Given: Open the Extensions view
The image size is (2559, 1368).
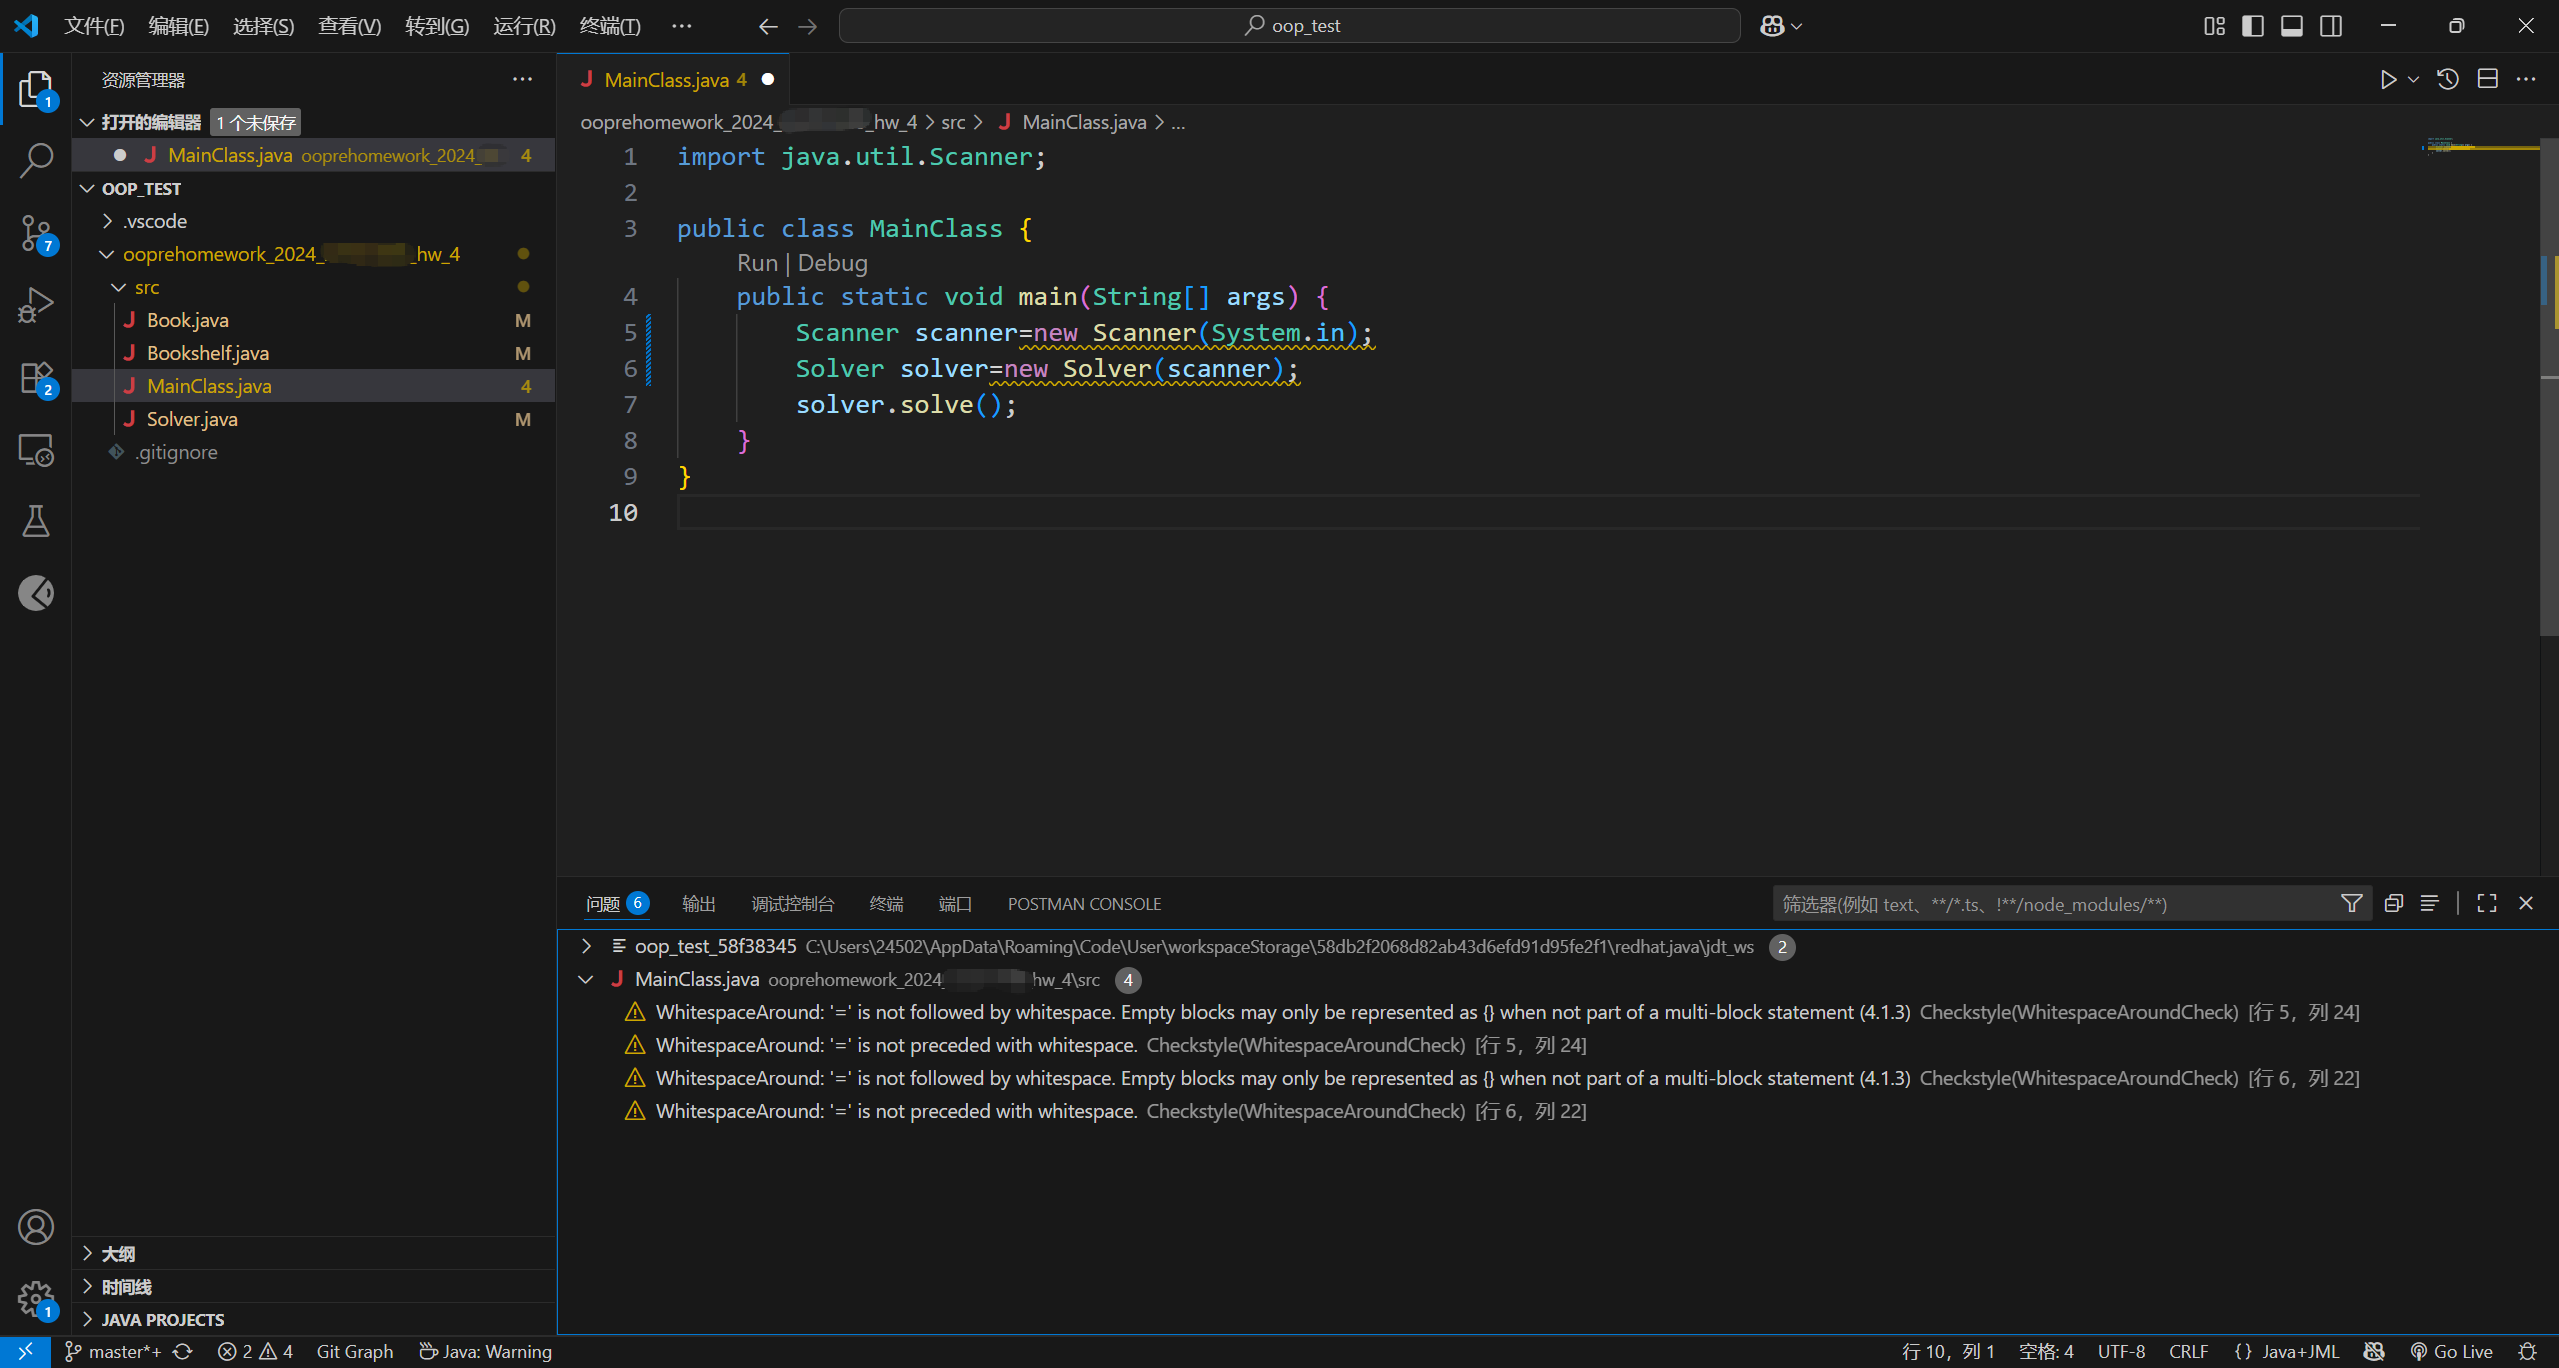Looking at the screenshot, I should (x=36, y=378).
